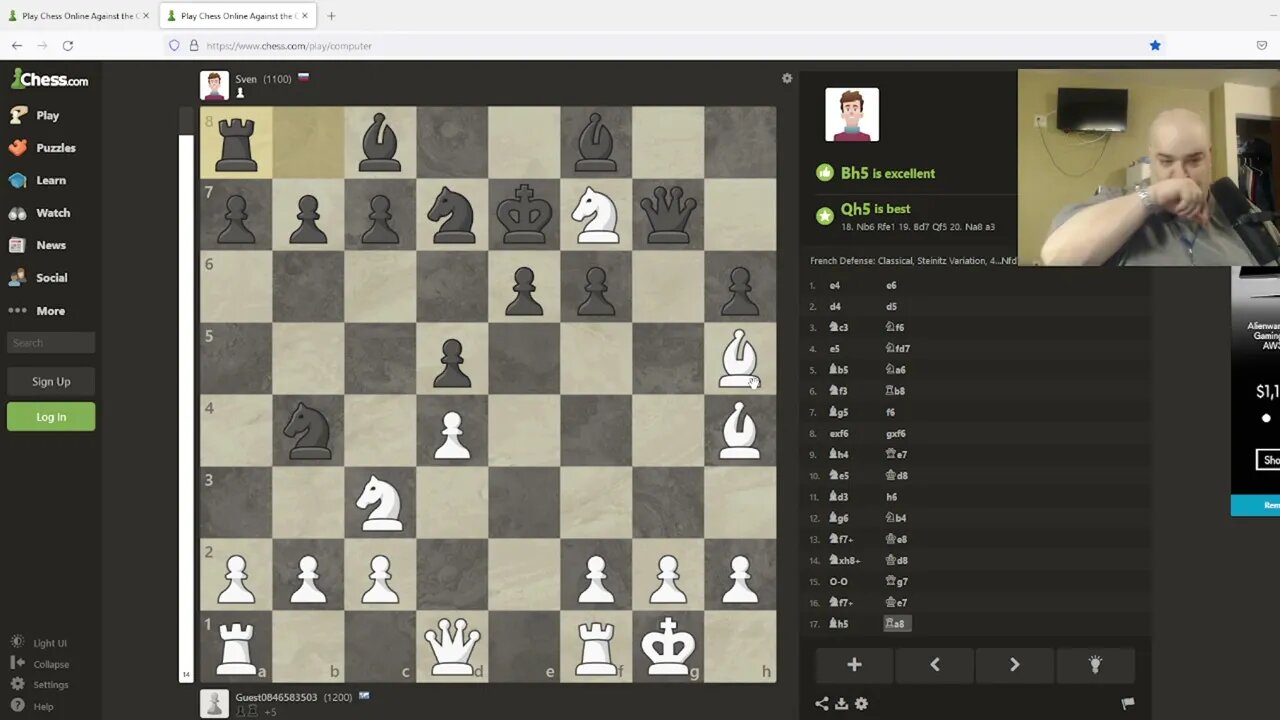This screenshot has height=720, width=1280.
Task: Select the white knight on f7
Action: click(x=596, y=214)
